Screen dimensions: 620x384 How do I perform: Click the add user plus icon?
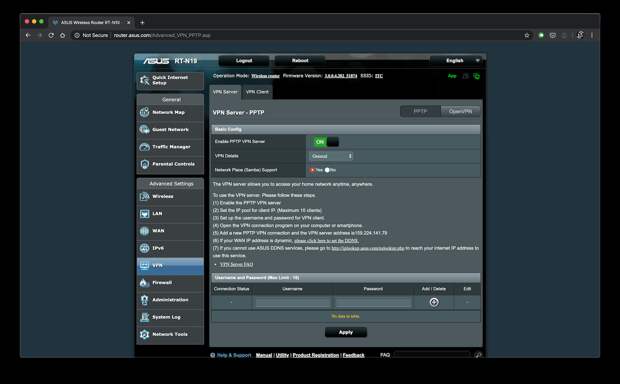[x=434, y=302]
